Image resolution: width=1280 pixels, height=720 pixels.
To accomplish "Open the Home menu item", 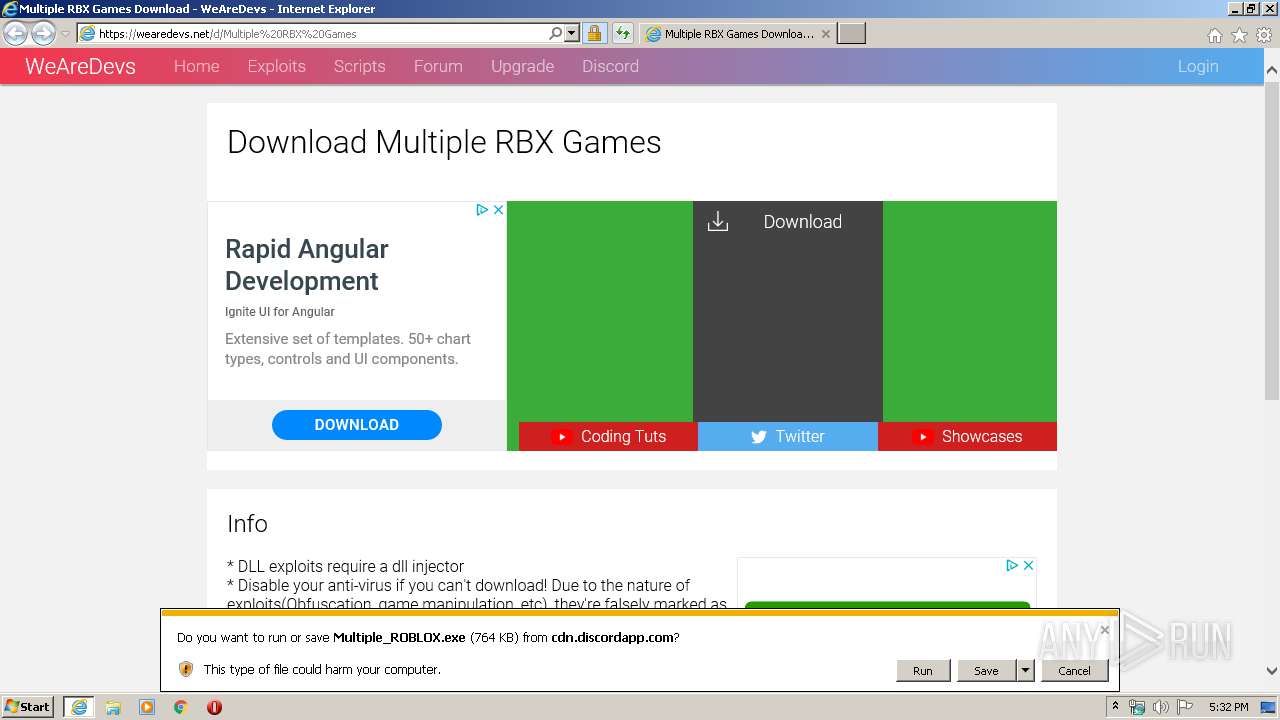I will pos(196,66).
